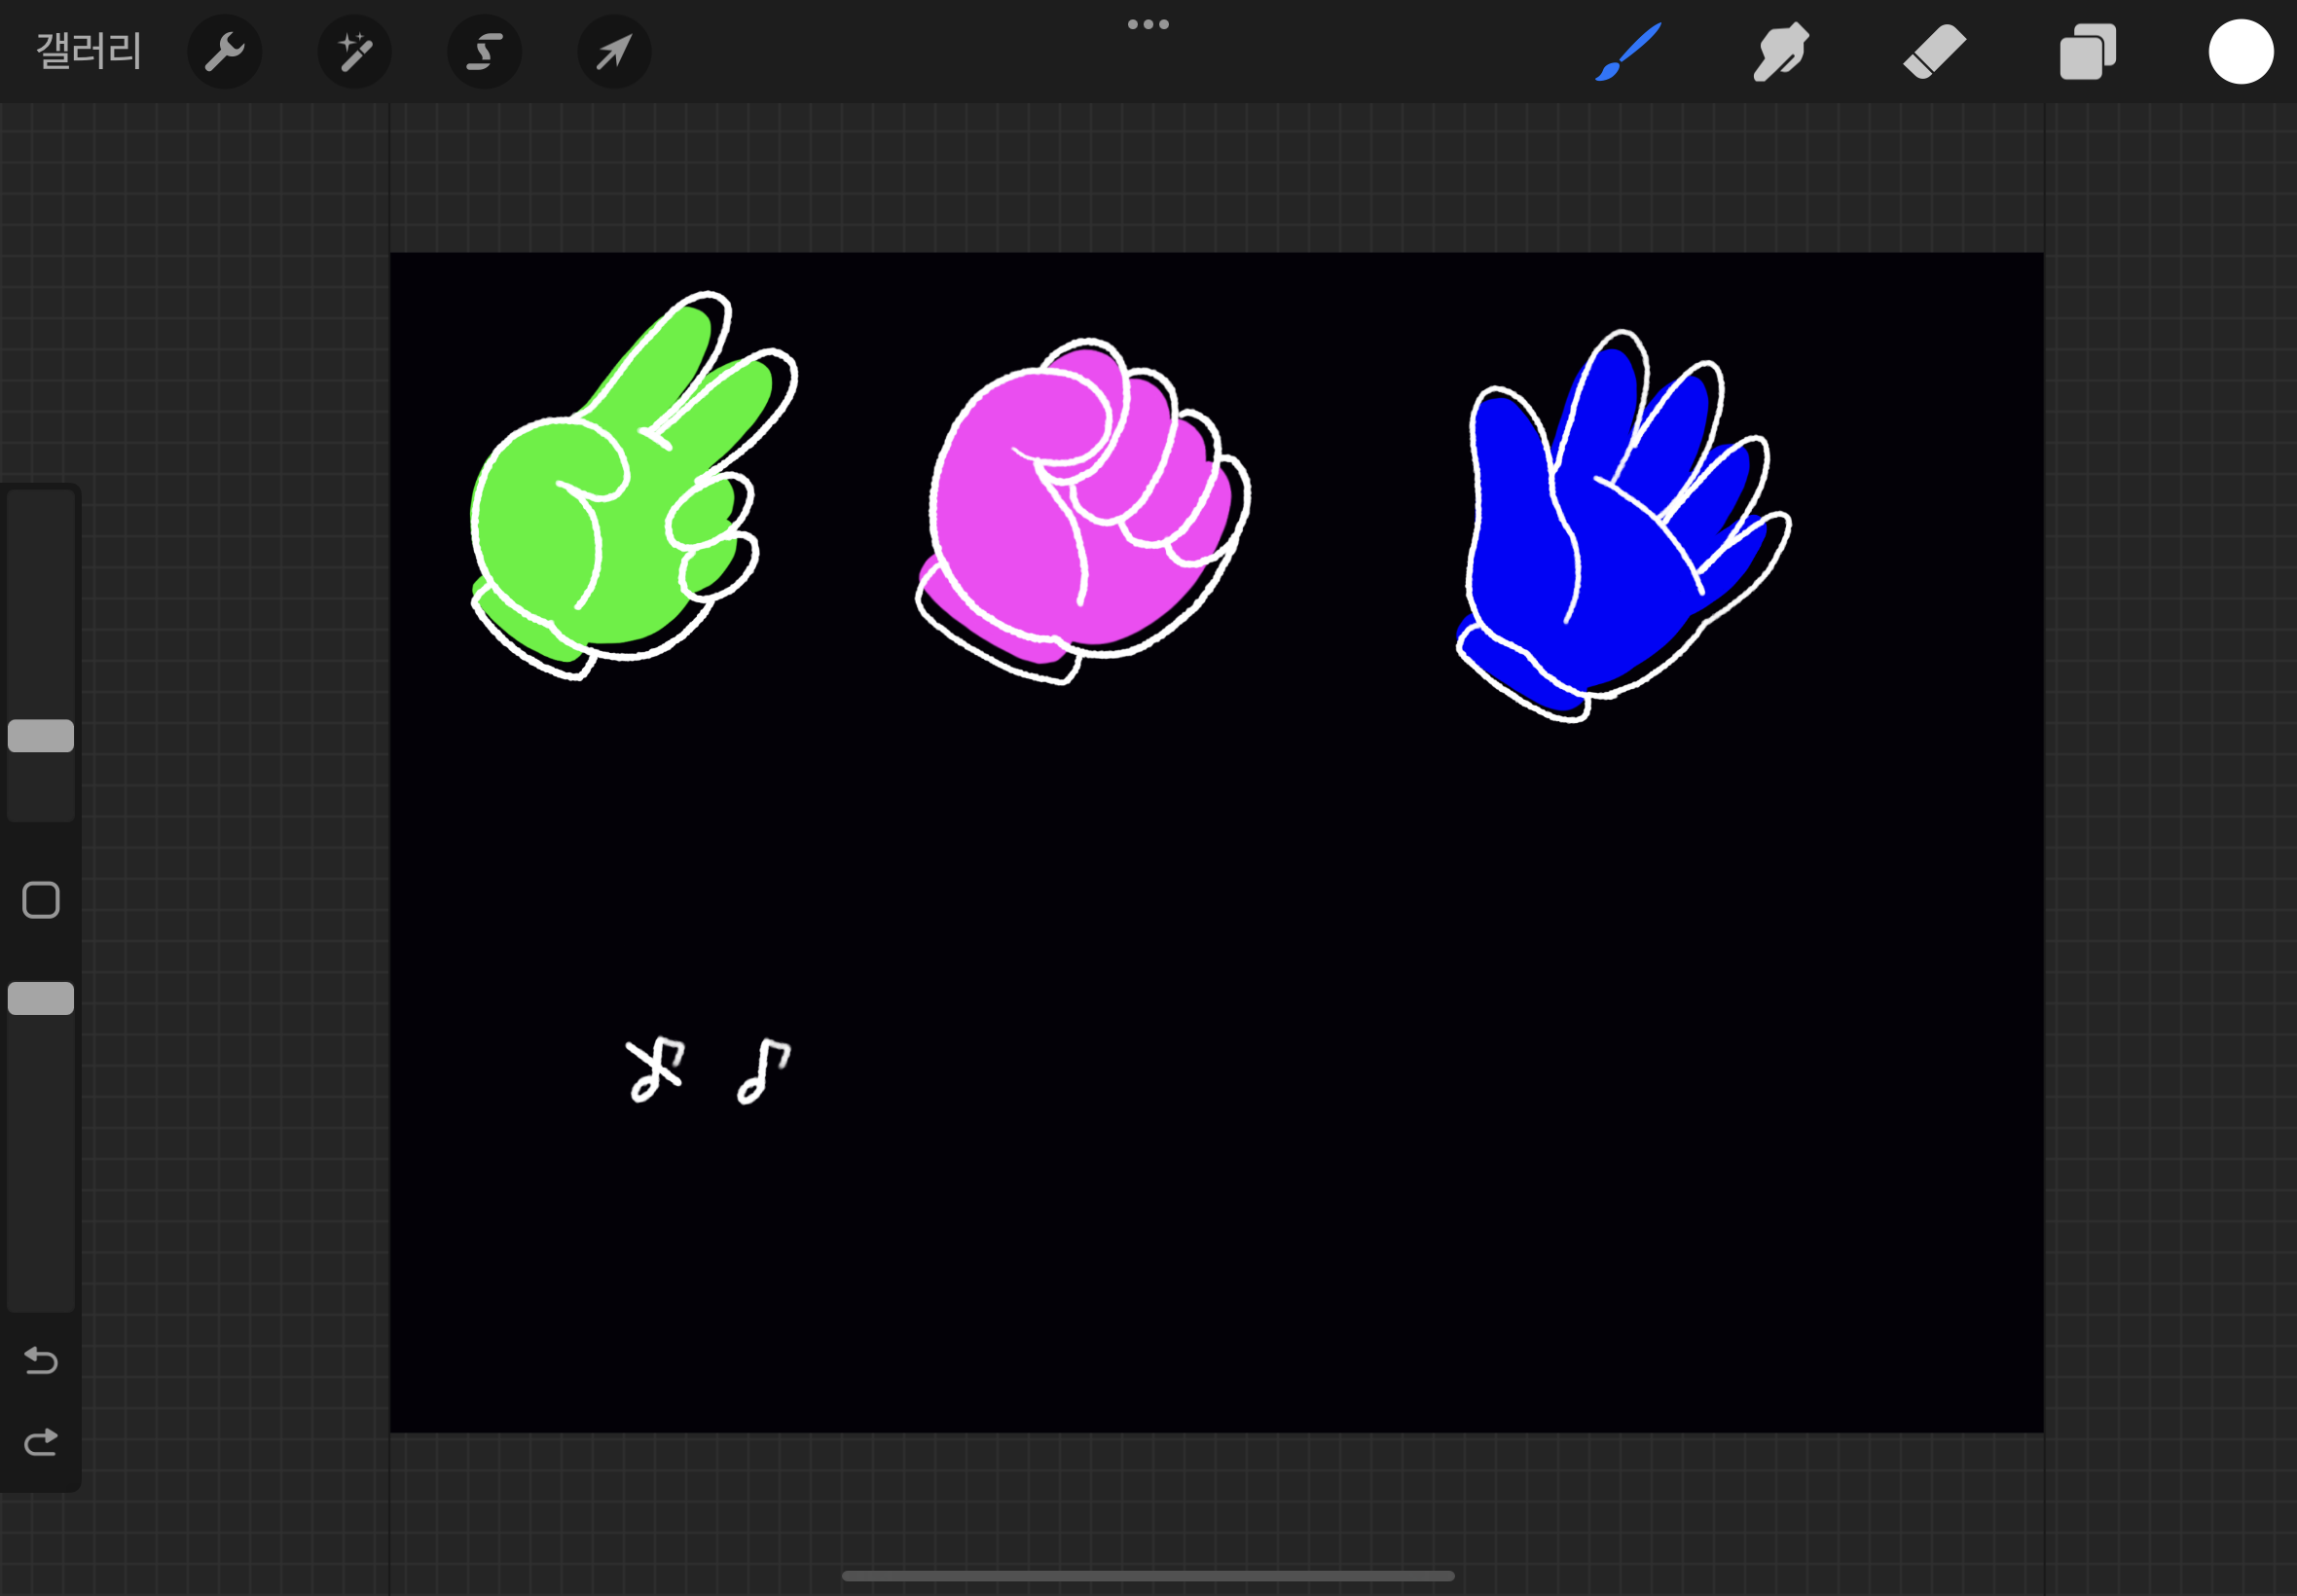The width and height of the screenshot is (2297, 1596).
Task: Activate the Selection S-shaped tool
Action: click(484, 52)
